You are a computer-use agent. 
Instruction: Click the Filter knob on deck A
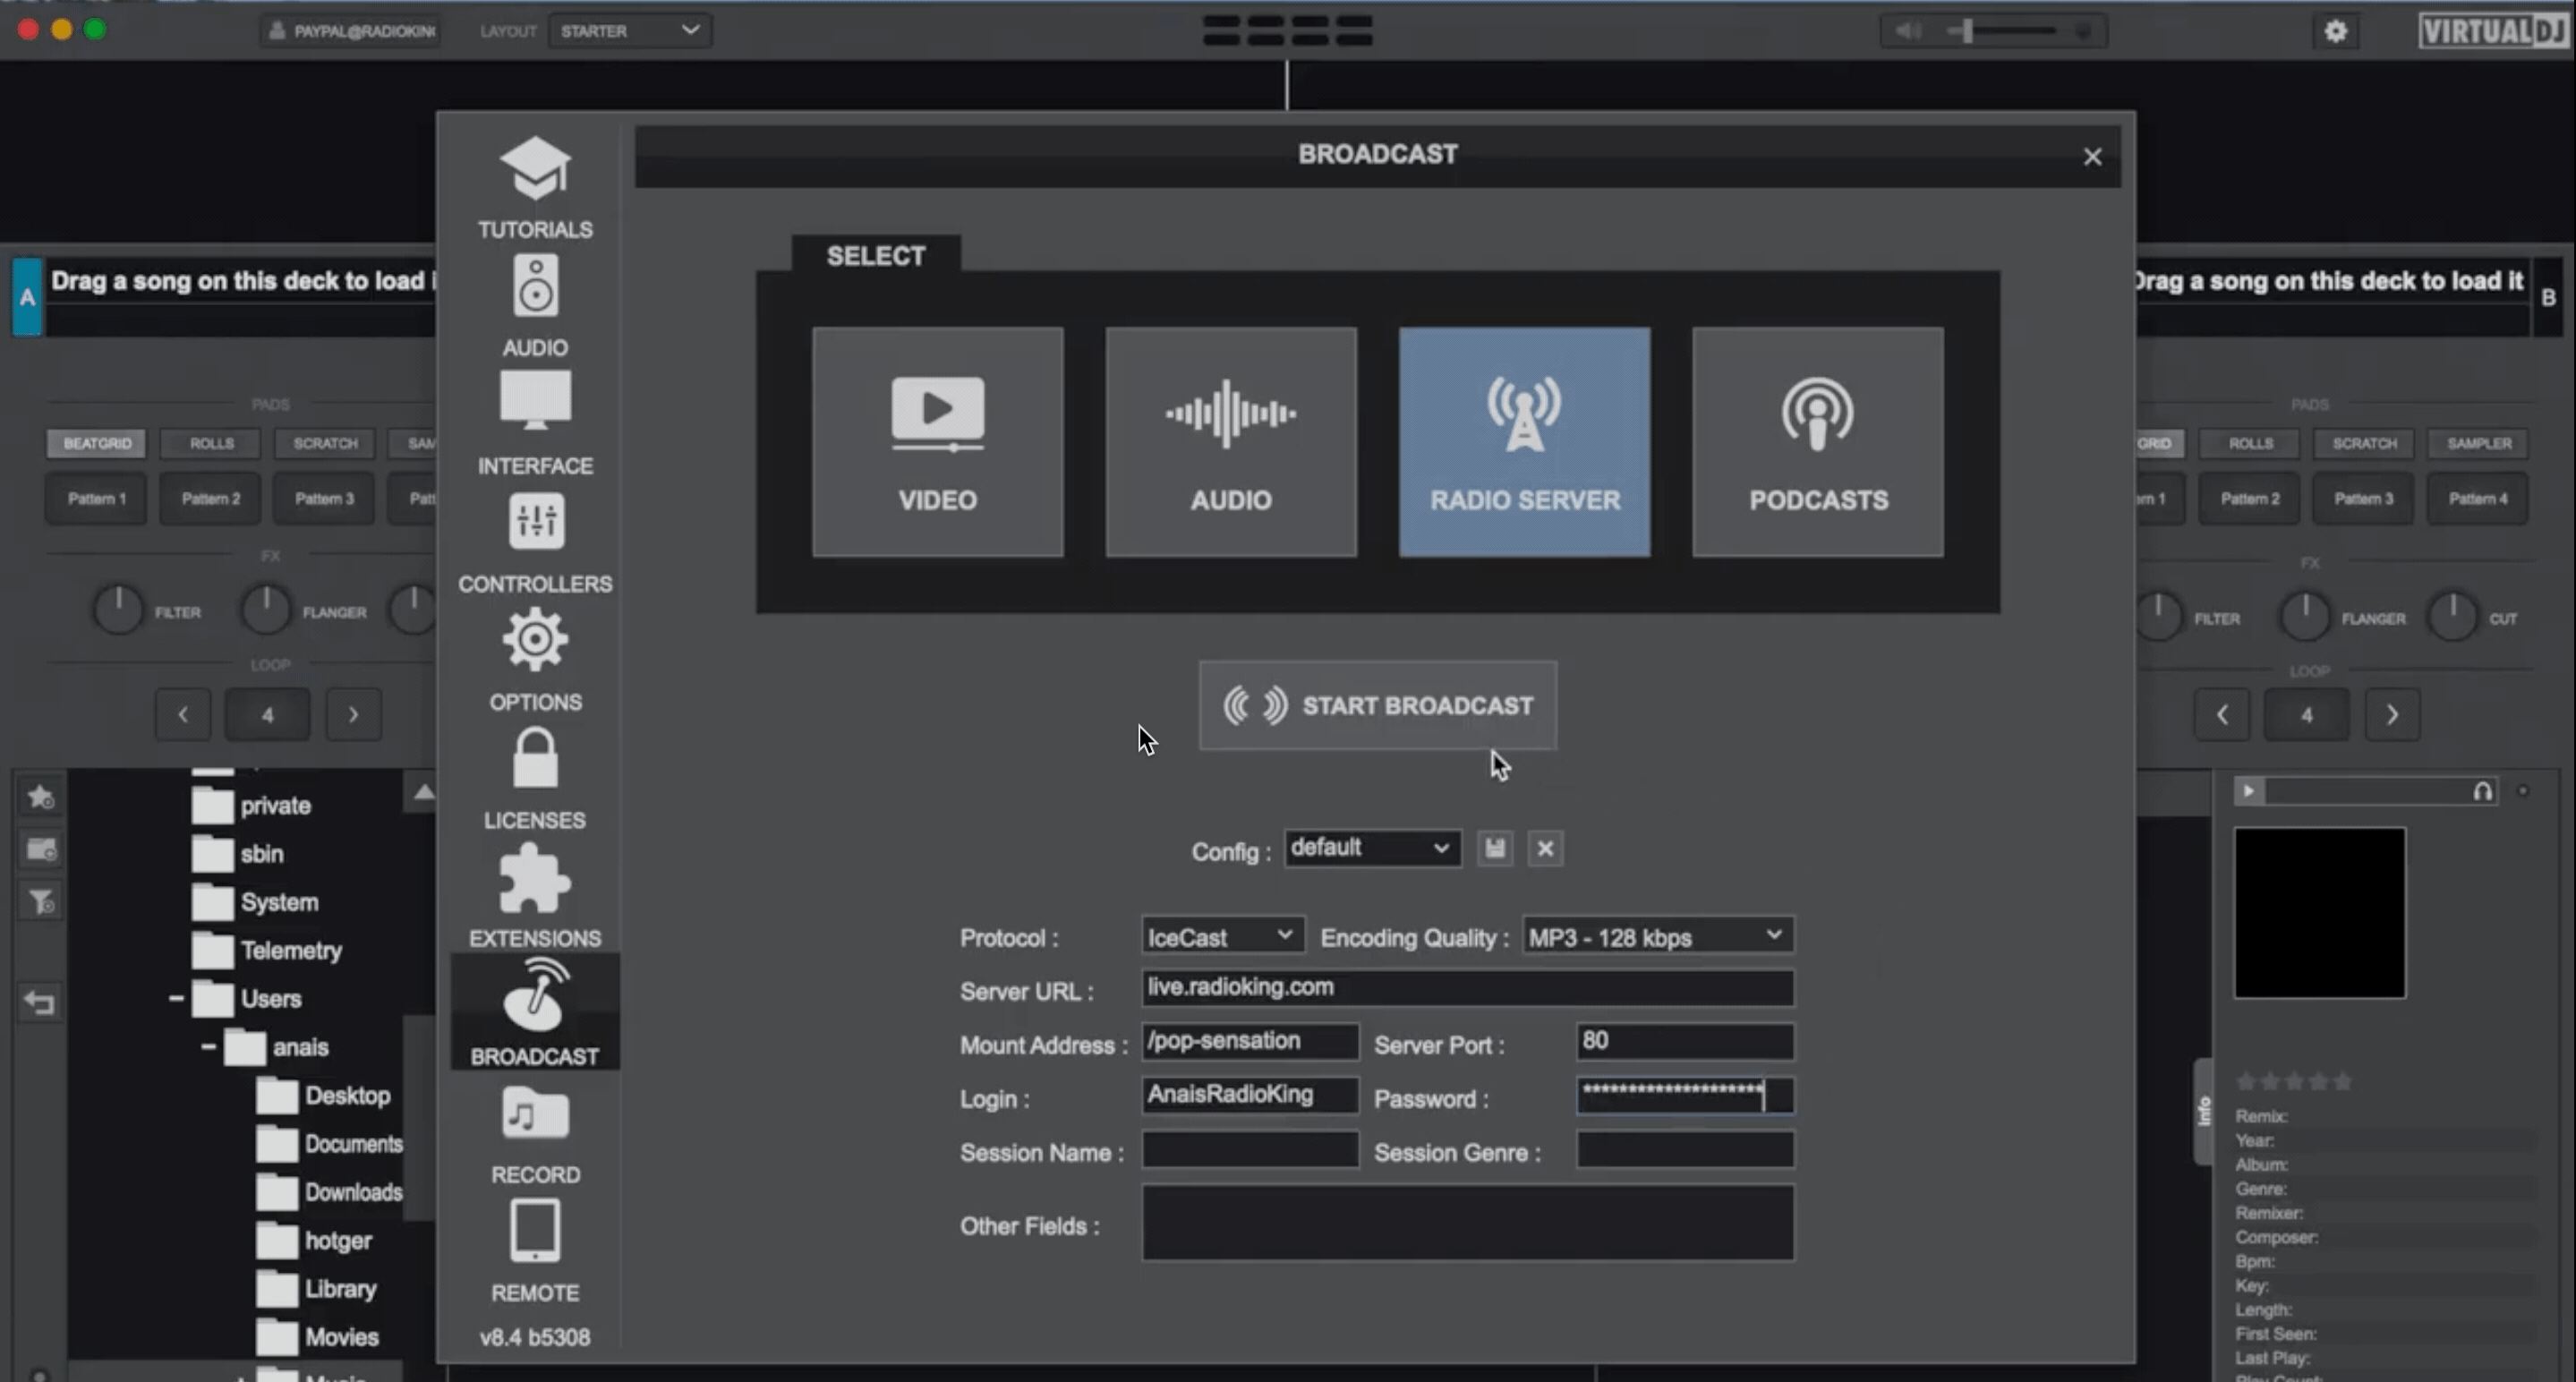click(118, 609)
